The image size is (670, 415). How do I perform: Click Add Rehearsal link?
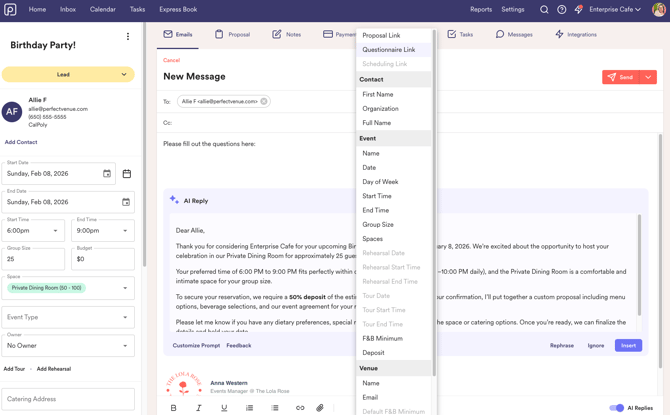click(x=54, y=369)
